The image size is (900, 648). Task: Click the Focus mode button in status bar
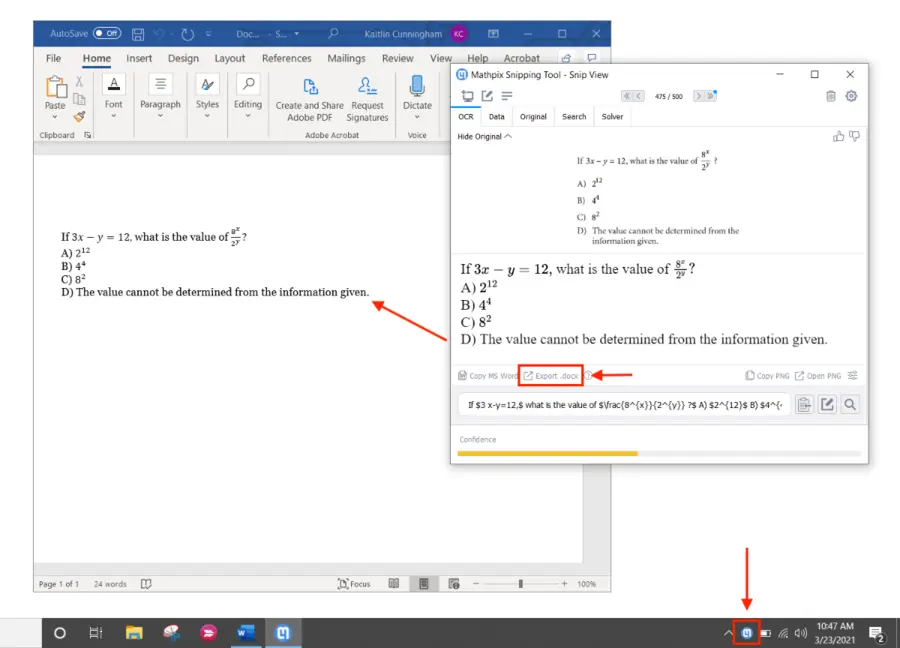click(354, 584)
